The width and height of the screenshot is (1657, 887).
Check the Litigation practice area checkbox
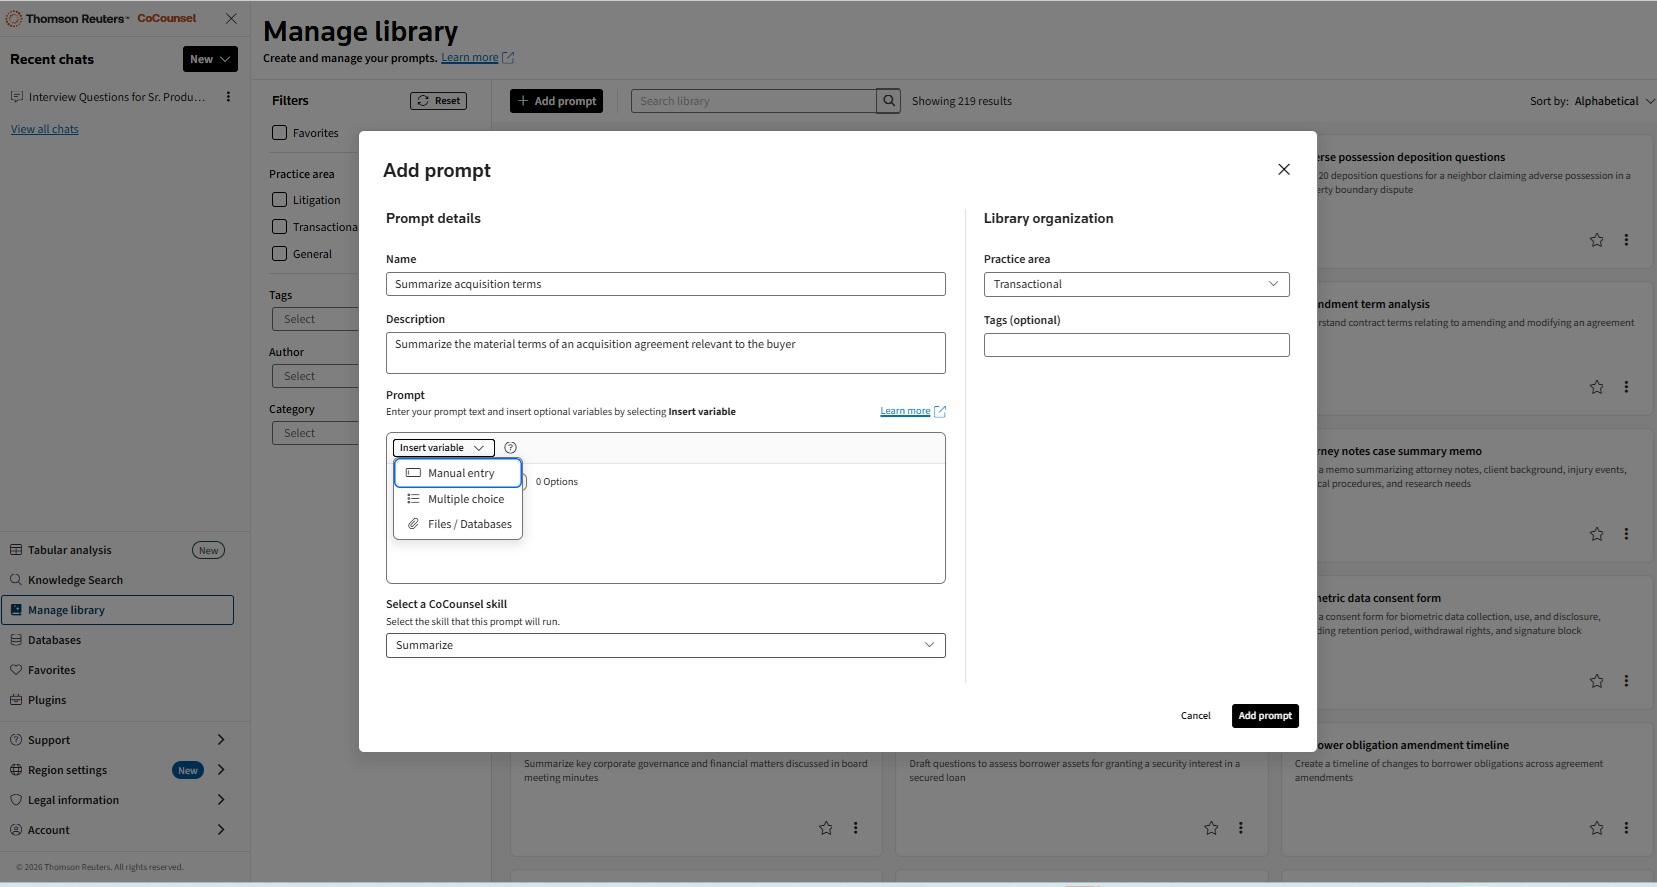tap(280, 200)
